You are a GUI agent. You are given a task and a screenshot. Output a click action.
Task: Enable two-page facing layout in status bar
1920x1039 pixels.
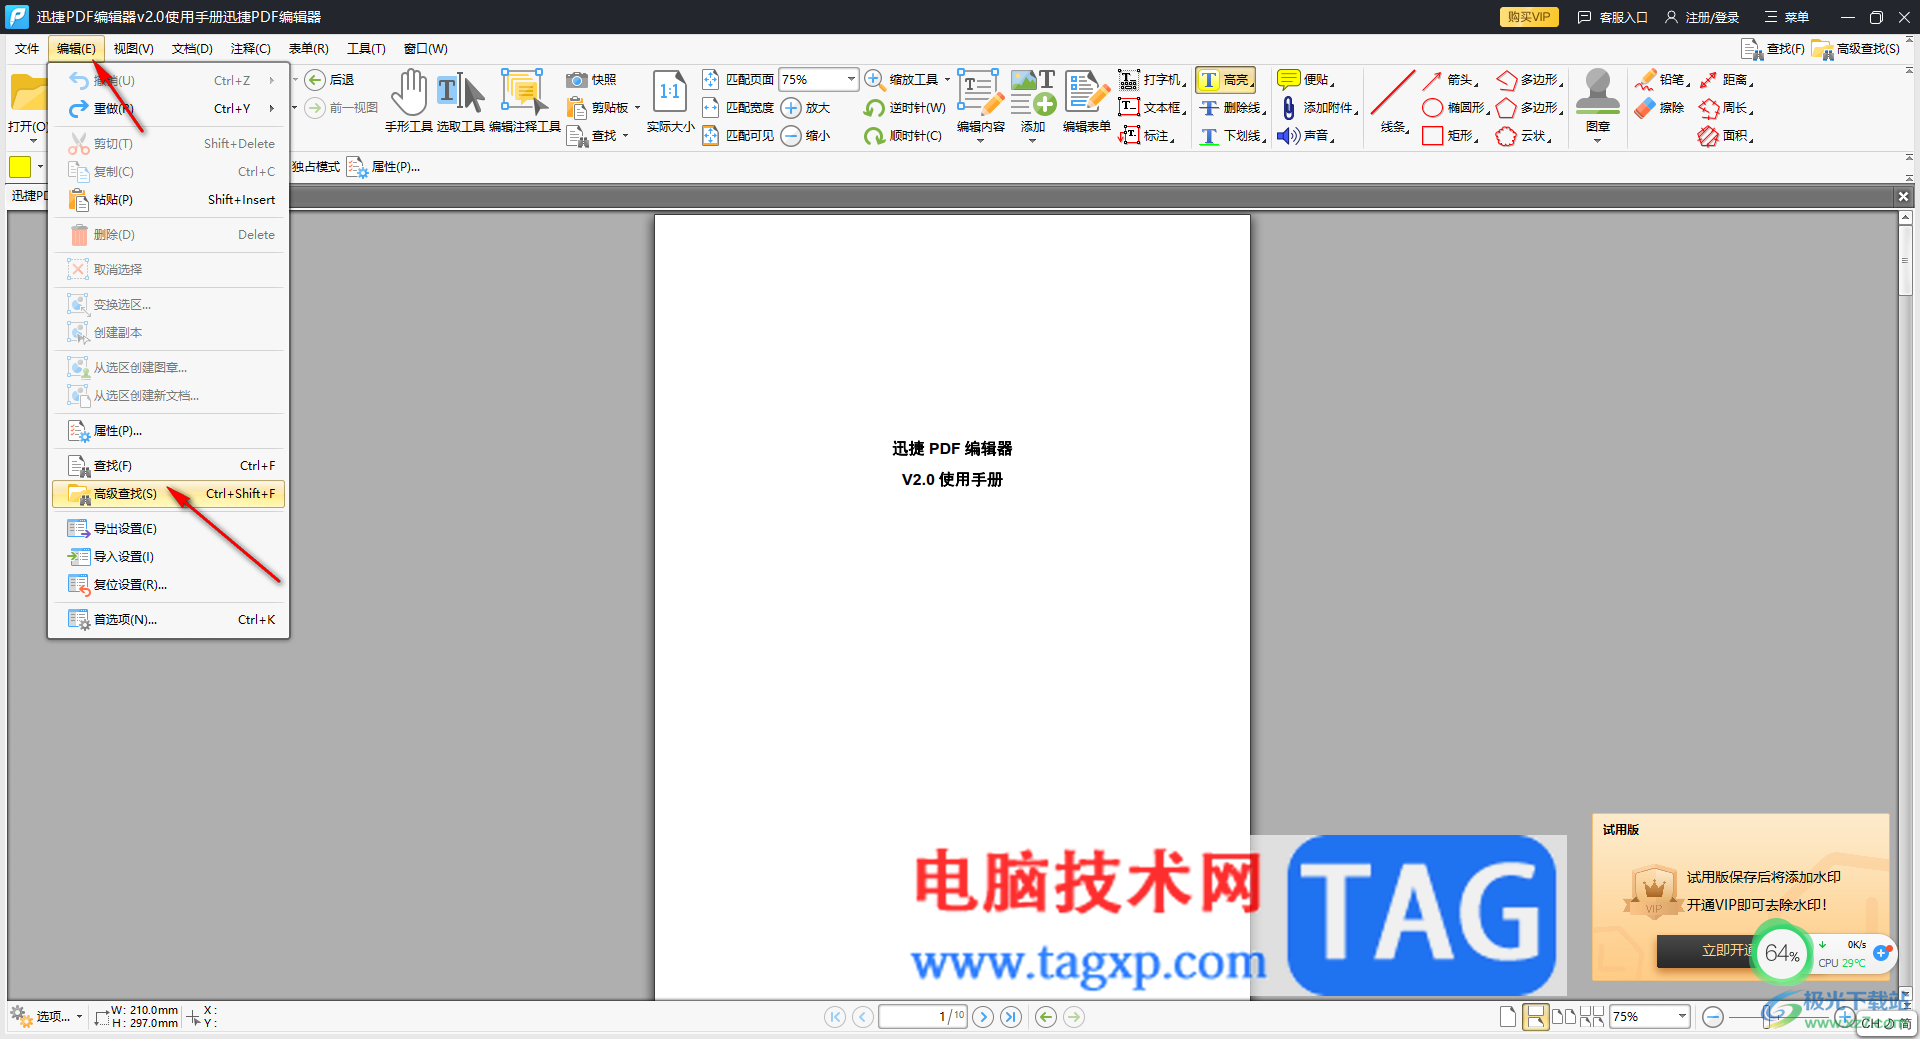coord(1564,1017)
